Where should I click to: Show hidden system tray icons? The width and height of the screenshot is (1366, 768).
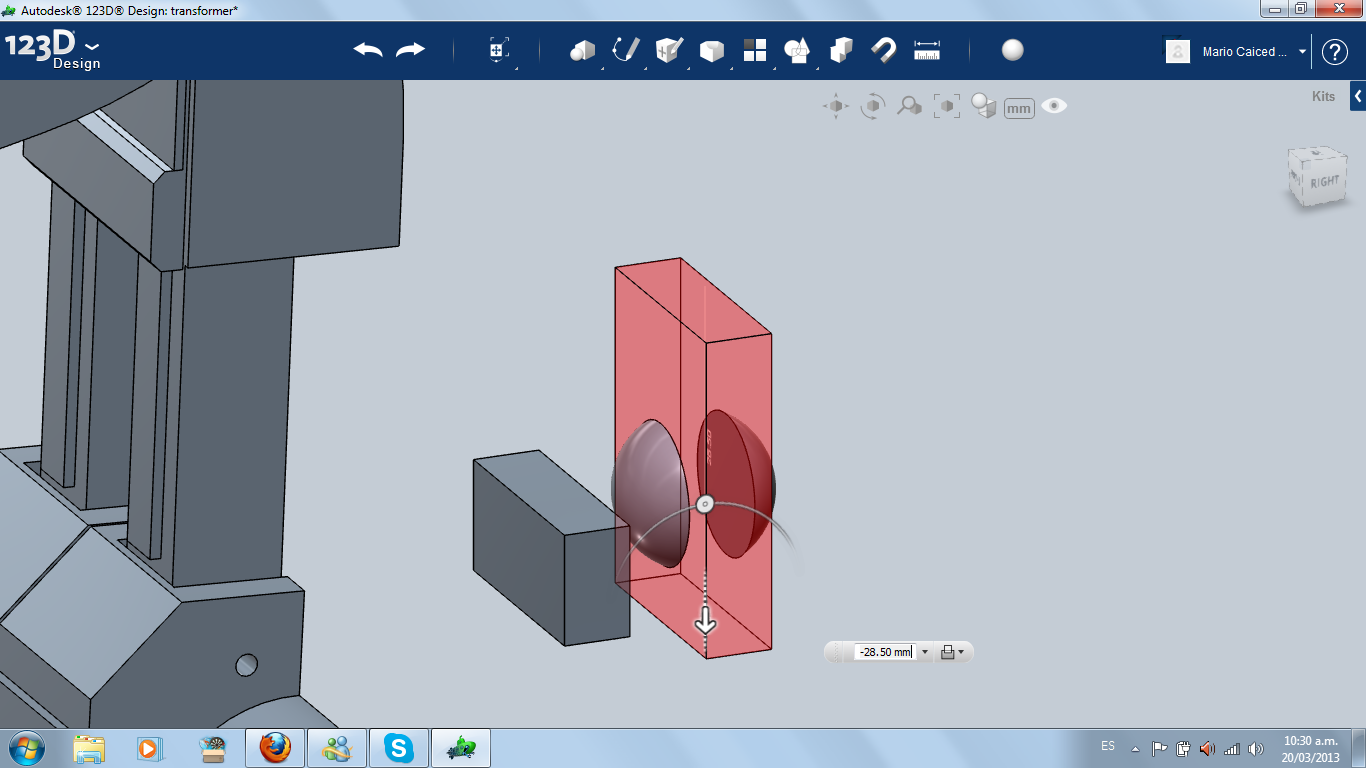[1135, 748]
